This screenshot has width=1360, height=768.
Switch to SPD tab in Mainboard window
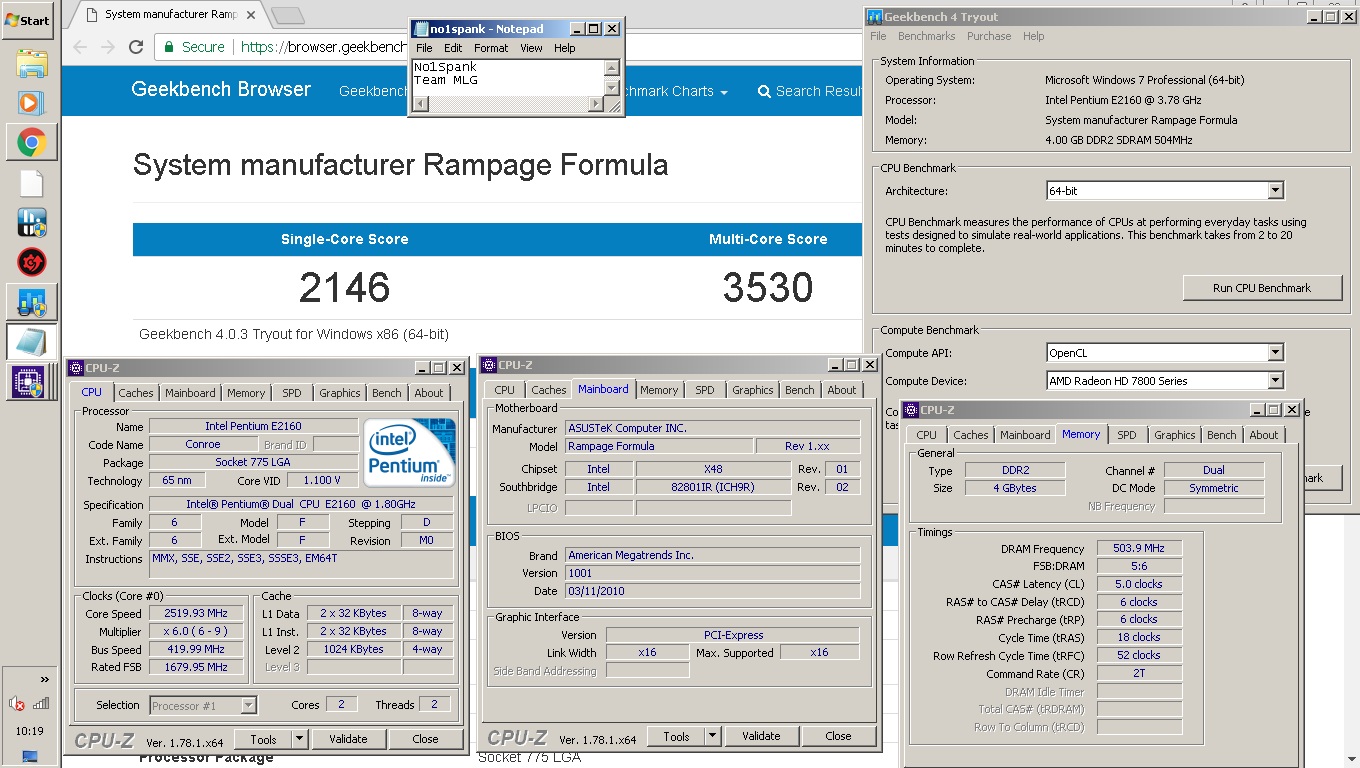click(x=705, y=390)
